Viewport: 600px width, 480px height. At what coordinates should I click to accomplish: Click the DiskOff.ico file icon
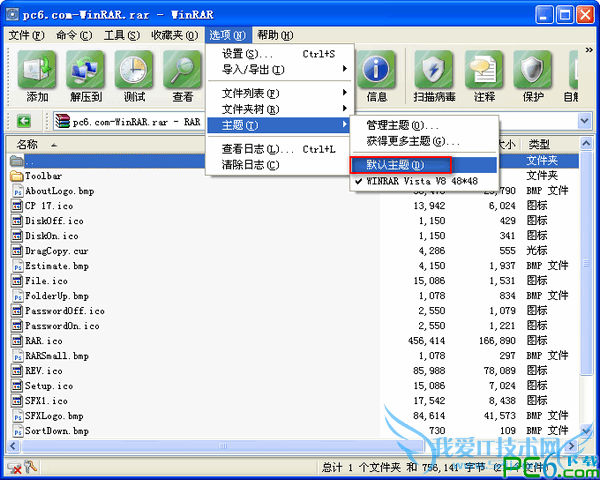(17, 221)
